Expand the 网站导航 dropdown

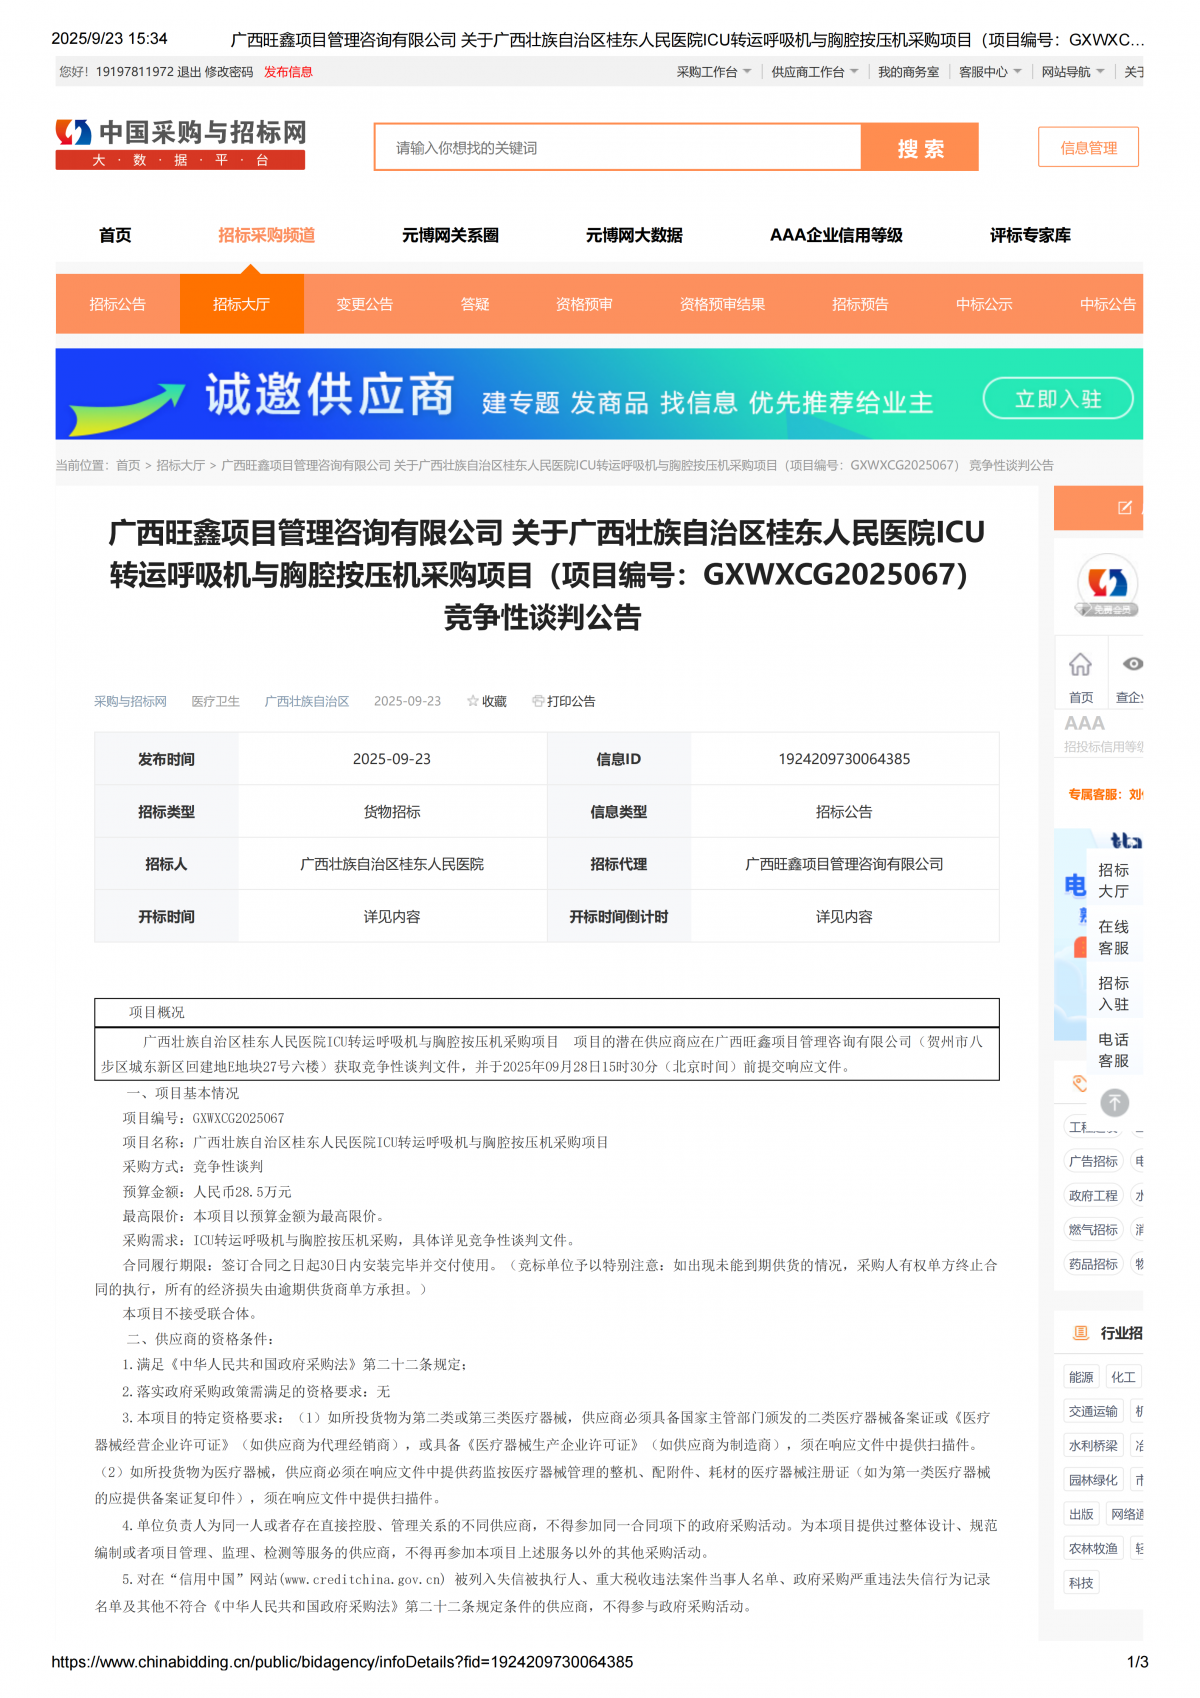[1073, 72]
